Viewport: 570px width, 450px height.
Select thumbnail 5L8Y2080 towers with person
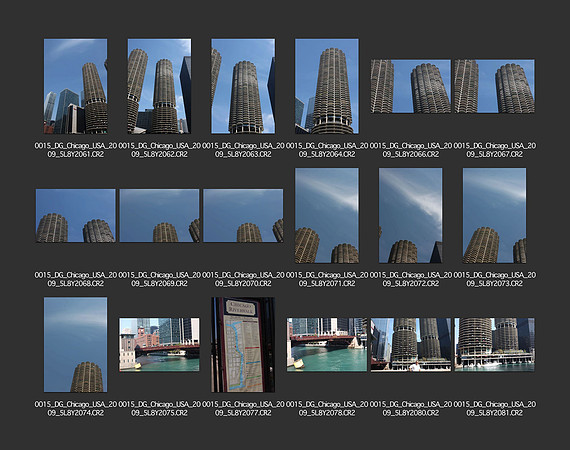pyautogui.click(x=411, y=345)
